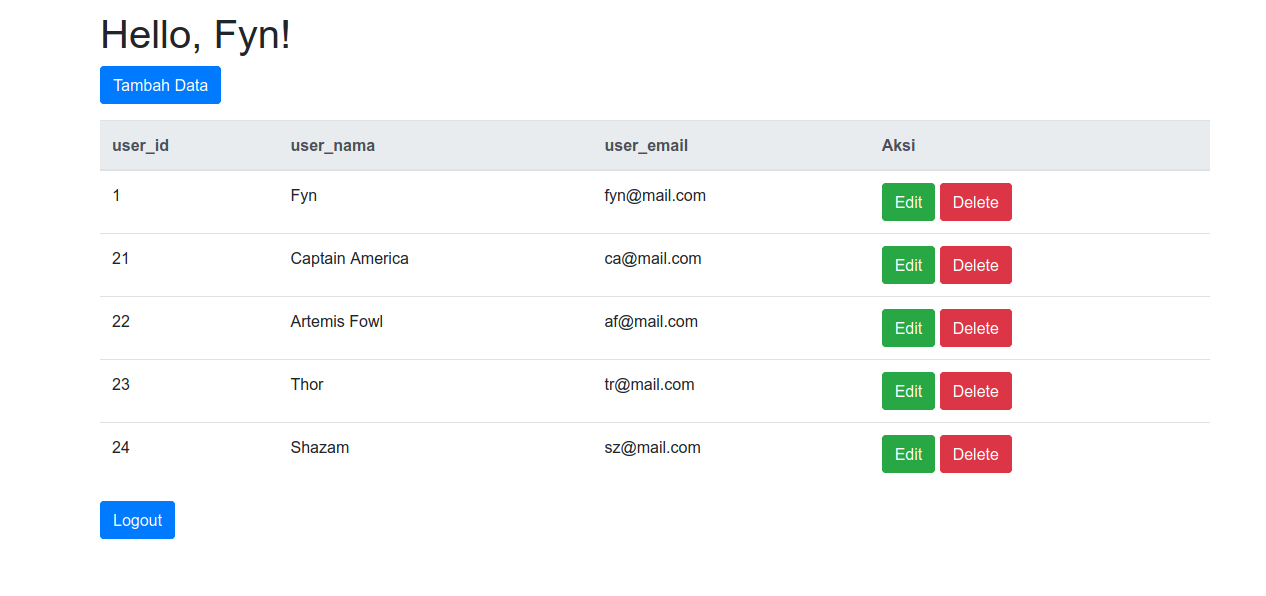Select the user_email column header
Screen dimensions: 1266x596
[646, 145]
